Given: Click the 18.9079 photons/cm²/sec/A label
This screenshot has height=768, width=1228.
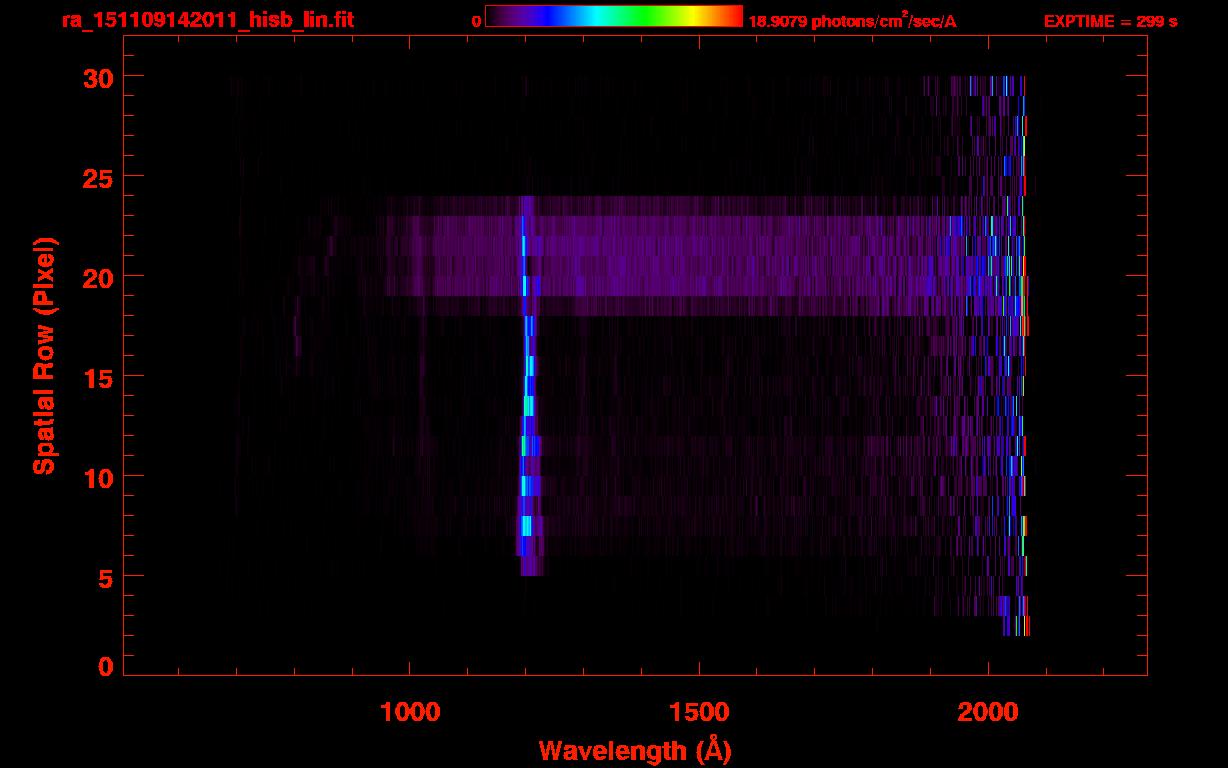Looking at the screenshot, I should (852, 21).
